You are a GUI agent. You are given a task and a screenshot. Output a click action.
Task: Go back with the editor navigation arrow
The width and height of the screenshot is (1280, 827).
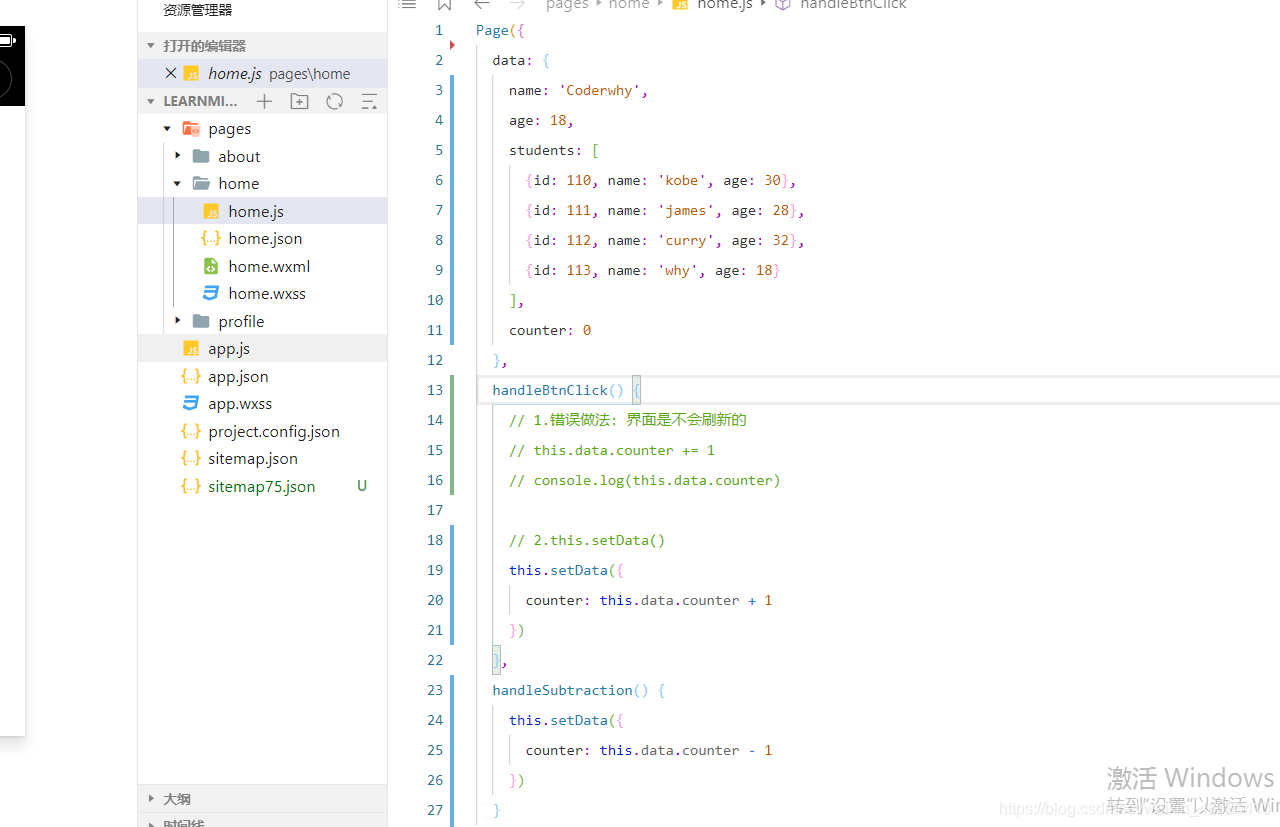tap(481, 4)
